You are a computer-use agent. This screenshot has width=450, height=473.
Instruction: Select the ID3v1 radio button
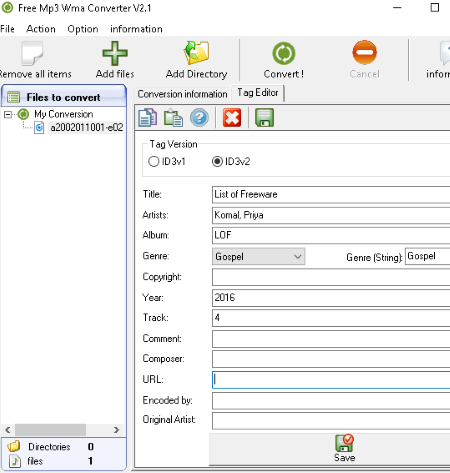(x=154, y=162)
